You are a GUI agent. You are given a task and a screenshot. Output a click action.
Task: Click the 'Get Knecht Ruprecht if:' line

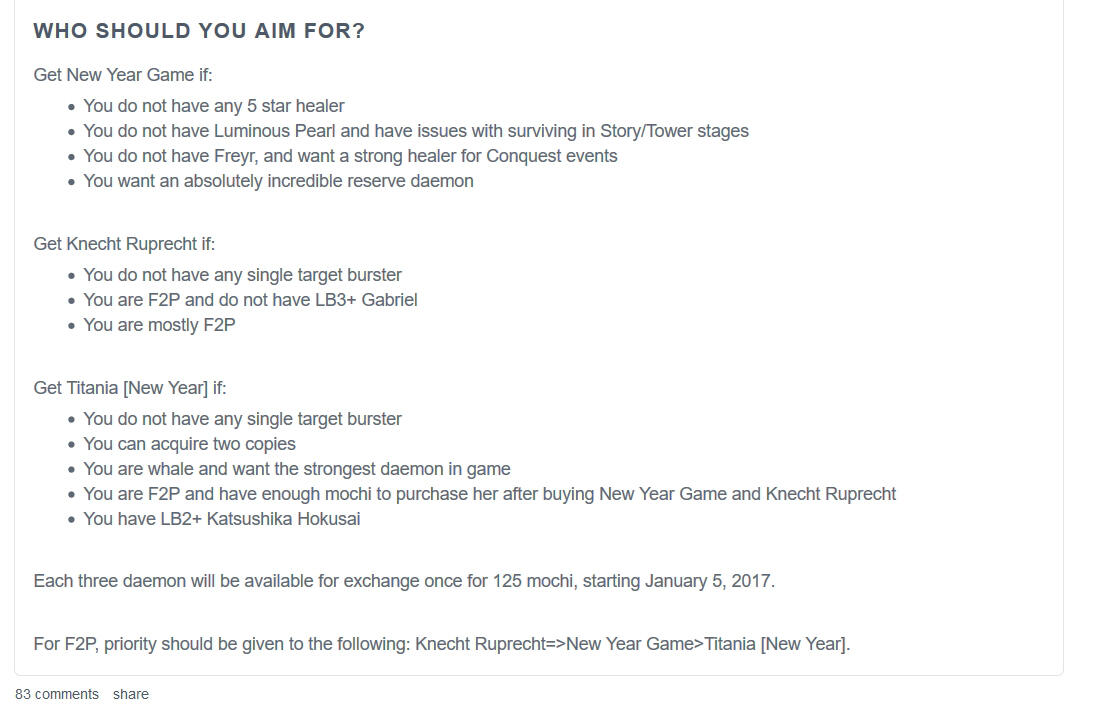click(124, 244)
